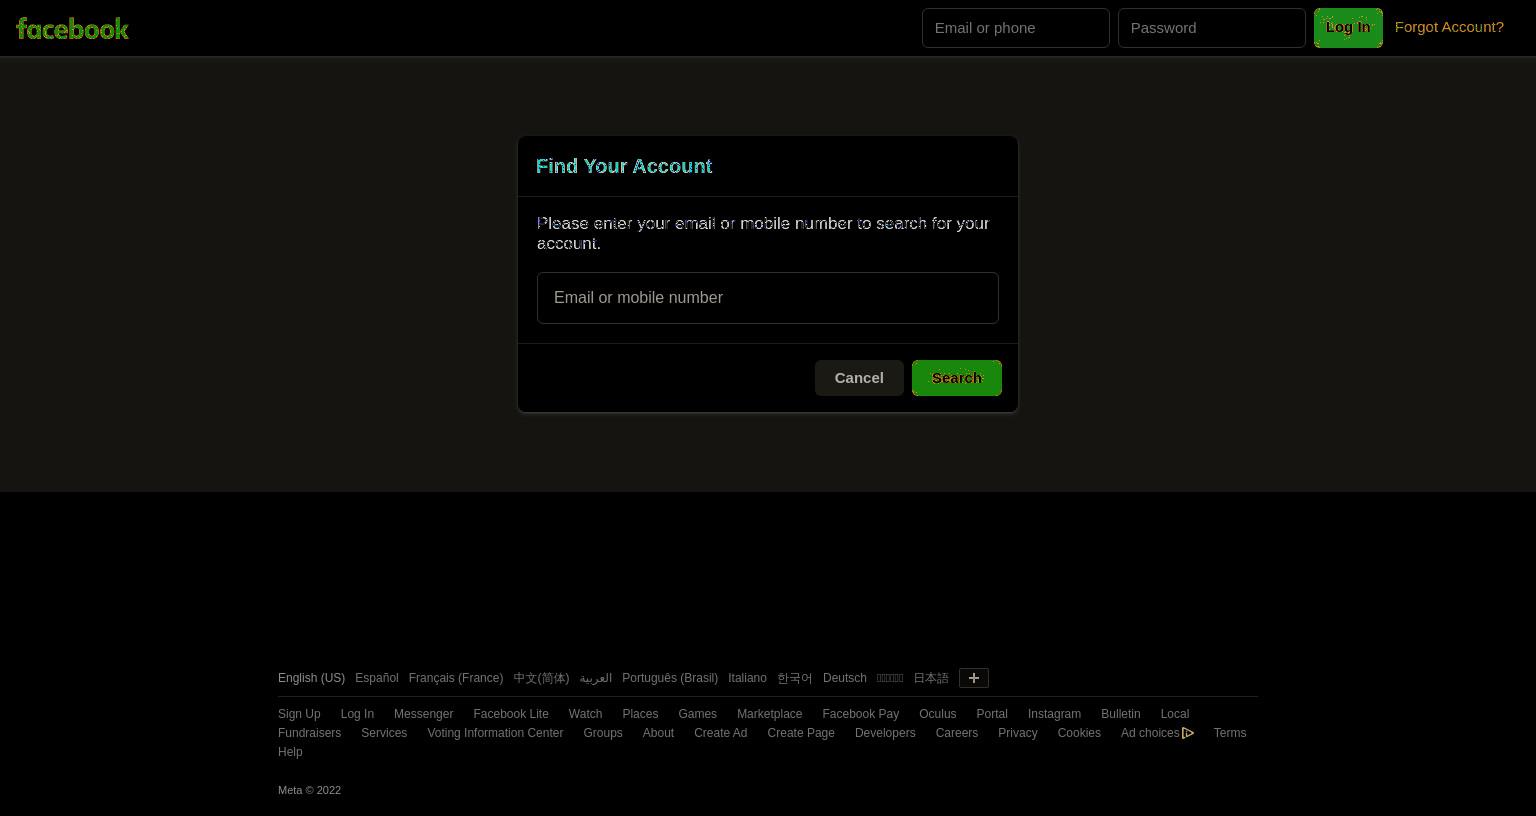Open the Privacy footer link
The height and width of the screenshot is (816, 1536).
pyautogui.click(x=1018, y=733)
